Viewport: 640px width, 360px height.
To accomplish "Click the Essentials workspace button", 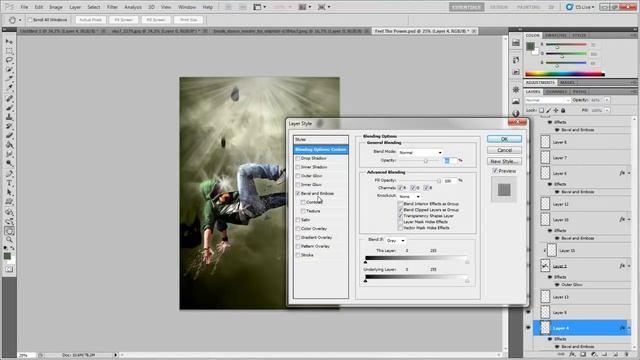I will click(x=467, y=7).
